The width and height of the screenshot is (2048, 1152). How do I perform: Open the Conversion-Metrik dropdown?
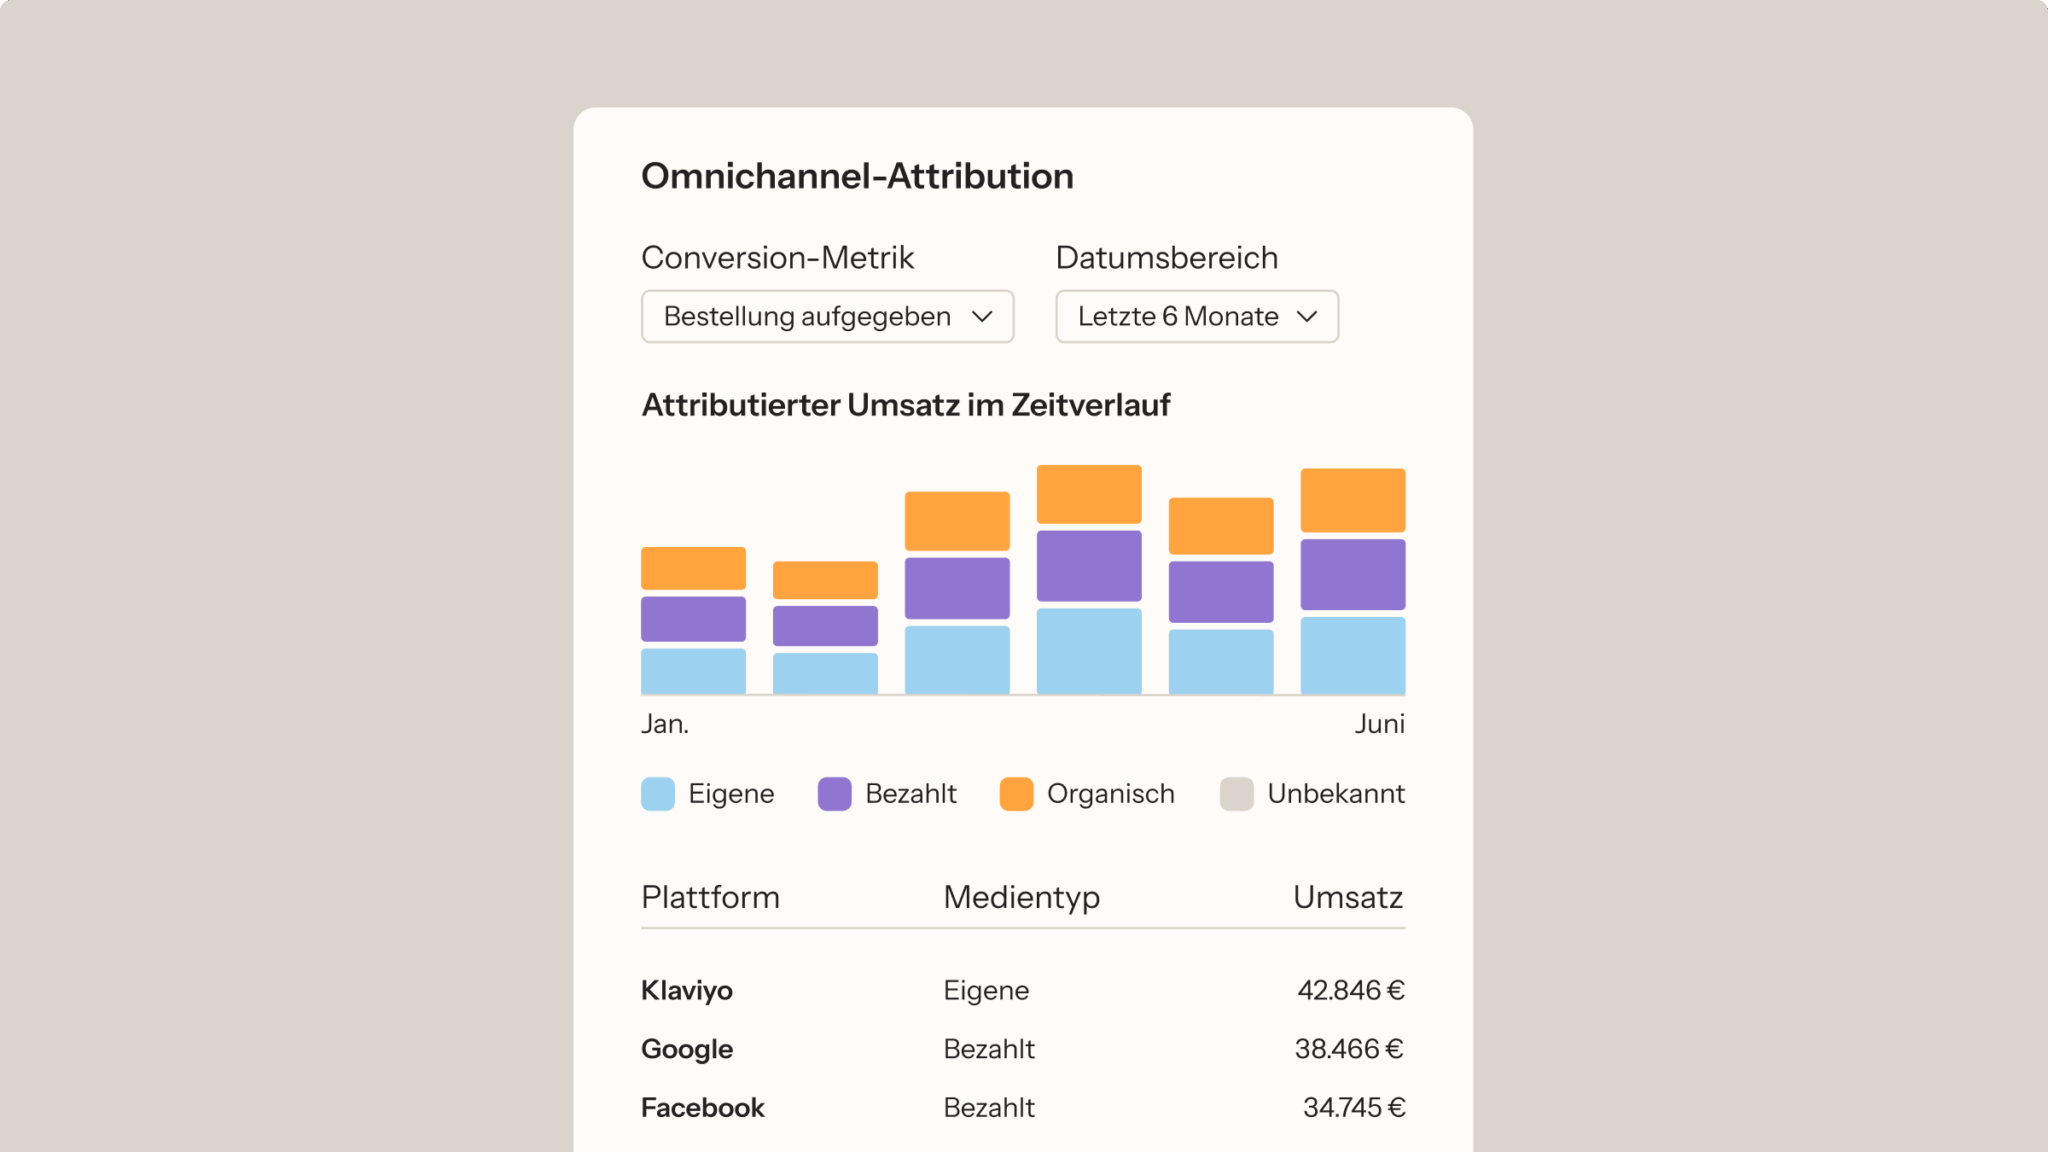tap(826, 317)
